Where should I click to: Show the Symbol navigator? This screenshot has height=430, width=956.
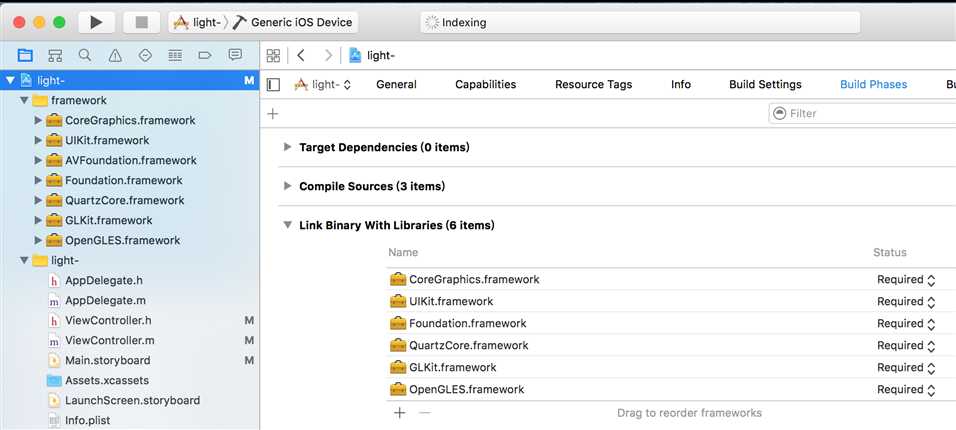tap(55, 56)
